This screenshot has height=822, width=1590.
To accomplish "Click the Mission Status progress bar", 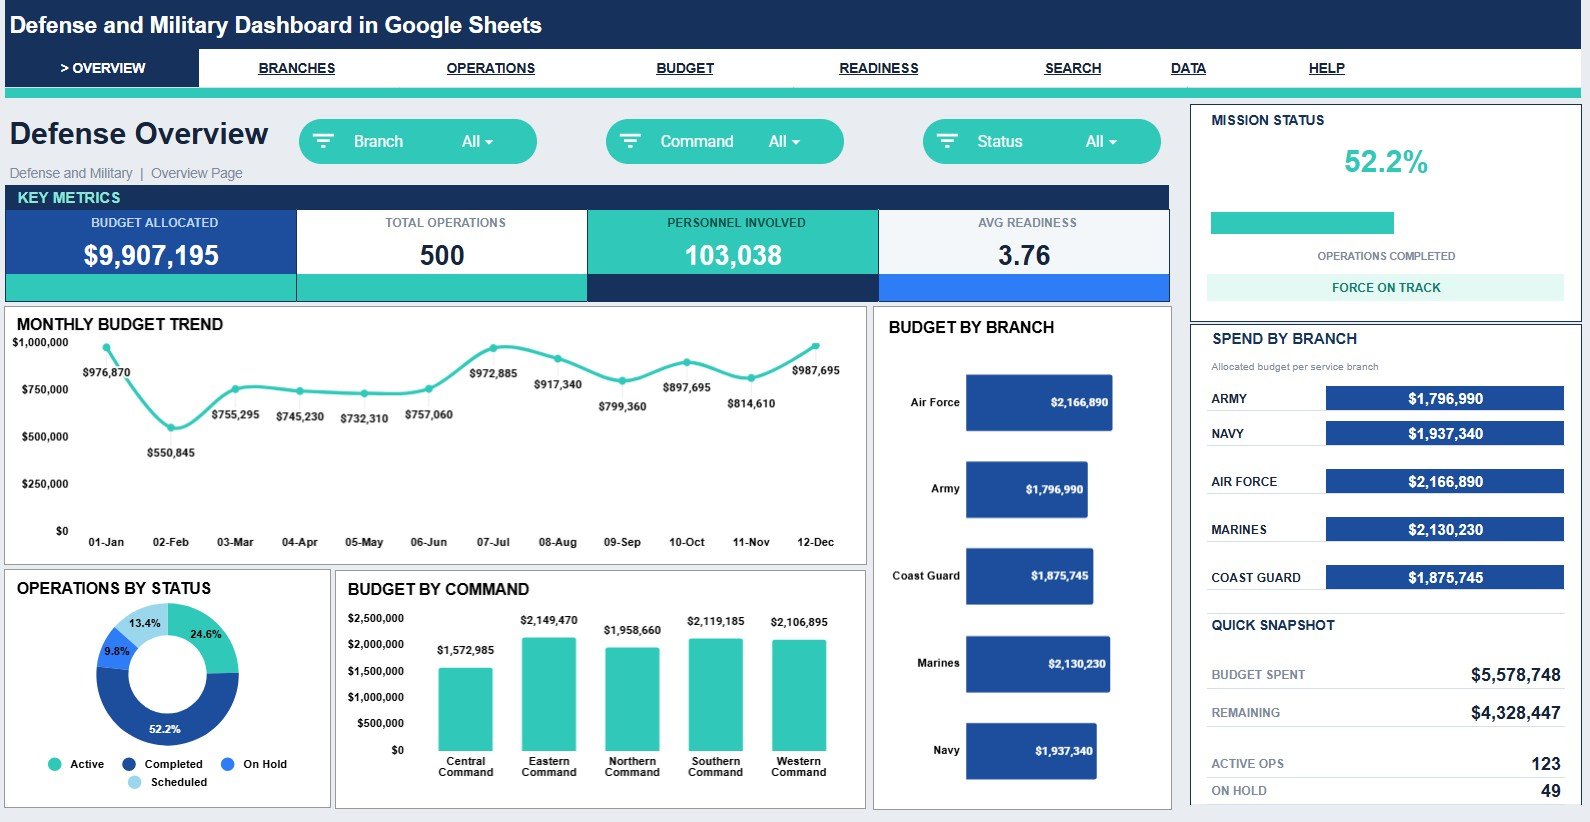I will pos(1302,223).
